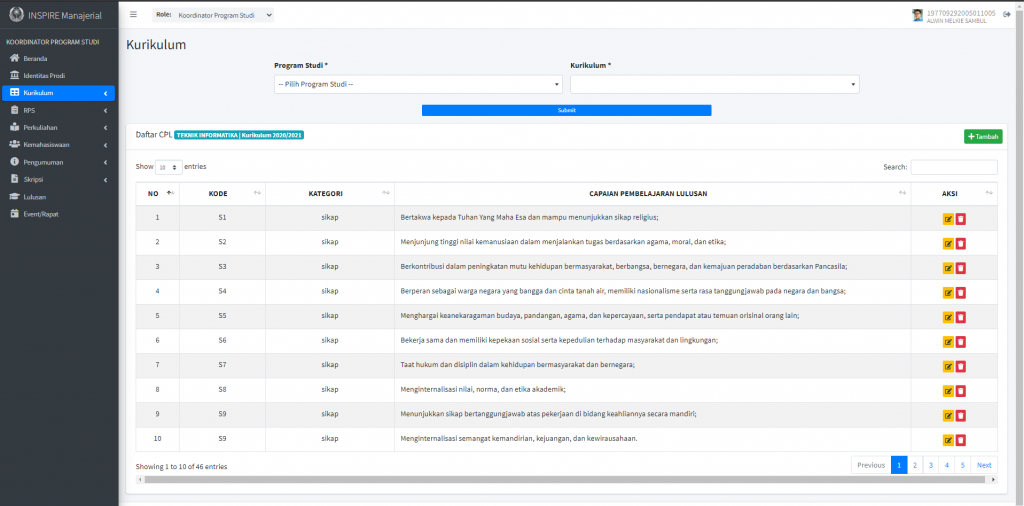Change the Show entries count dropdown
Image resolution: width=1024 pixels, height=506 pixels.
tap(168, 167)
